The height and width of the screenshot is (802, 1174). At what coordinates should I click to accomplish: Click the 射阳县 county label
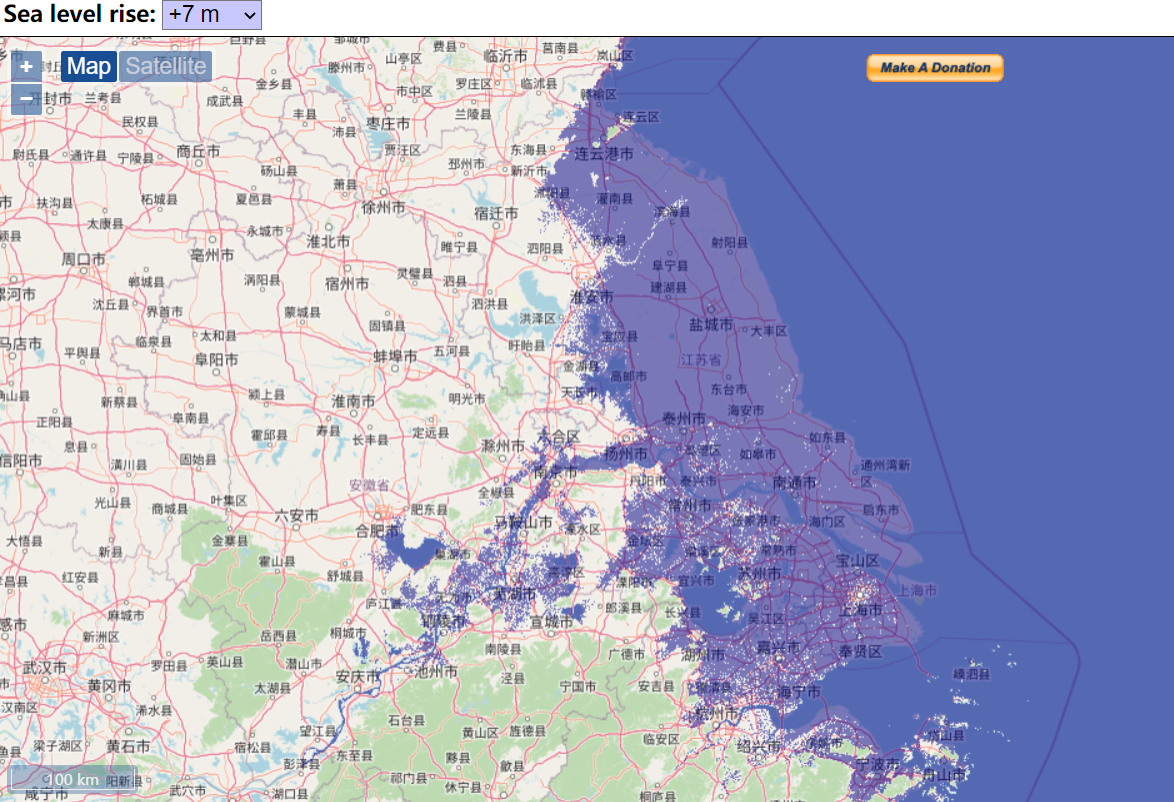pos(730,243)
